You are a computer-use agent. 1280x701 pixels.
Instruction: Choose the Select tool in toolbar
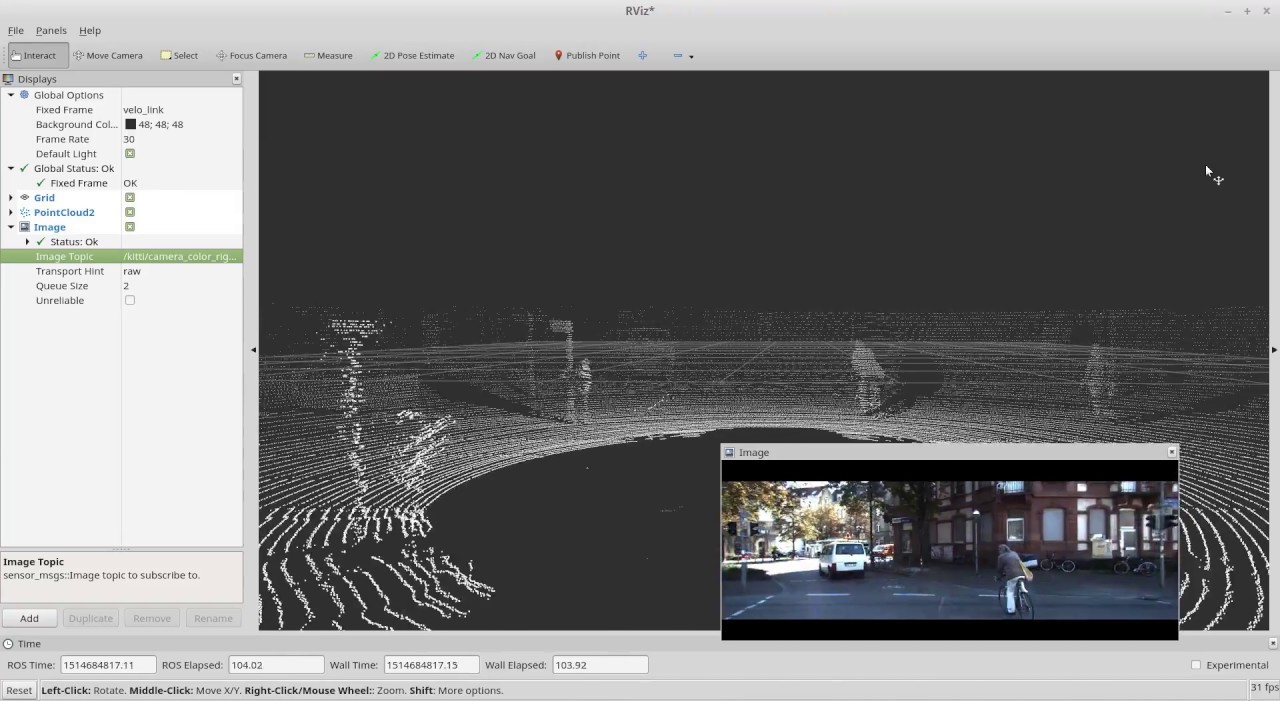tap(179, 56)
